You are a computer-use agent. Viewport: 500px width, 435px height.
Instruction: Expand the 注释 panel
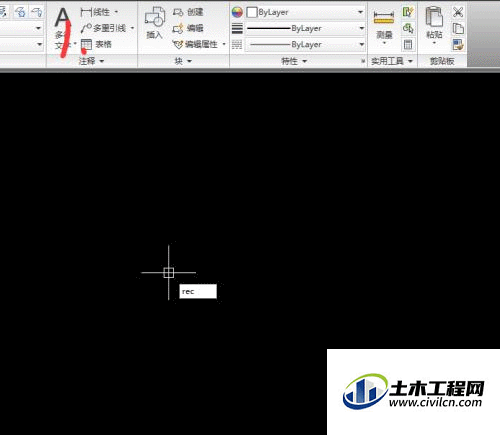(x=91, y=61)
